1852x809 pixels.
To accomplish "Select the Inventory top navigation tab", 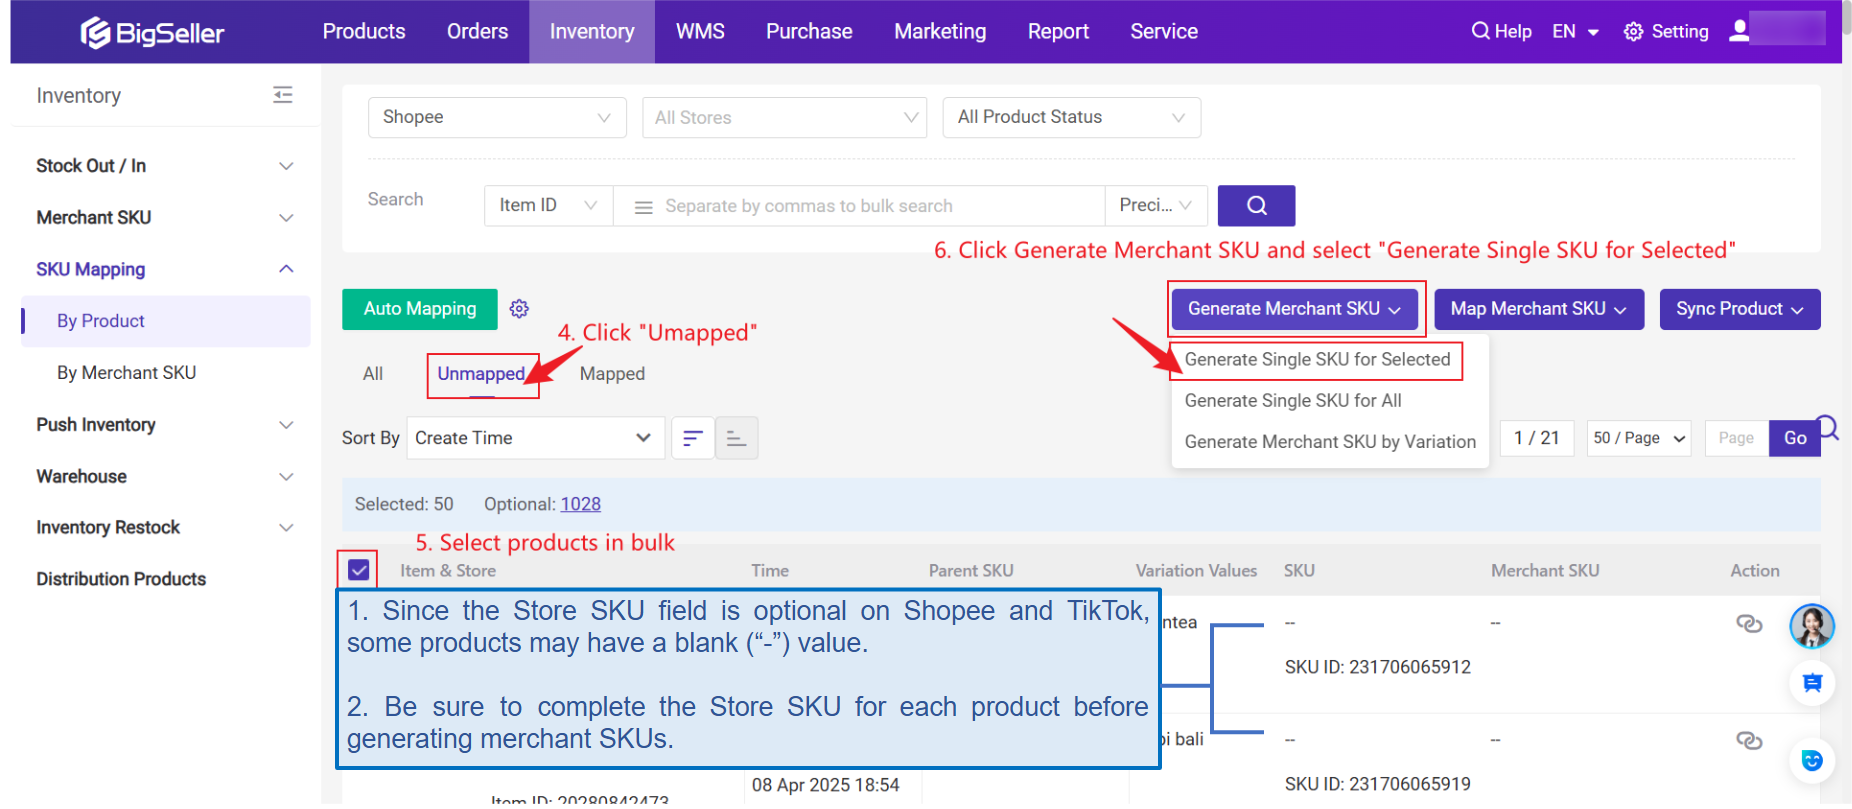I will [x=592, y=32].
